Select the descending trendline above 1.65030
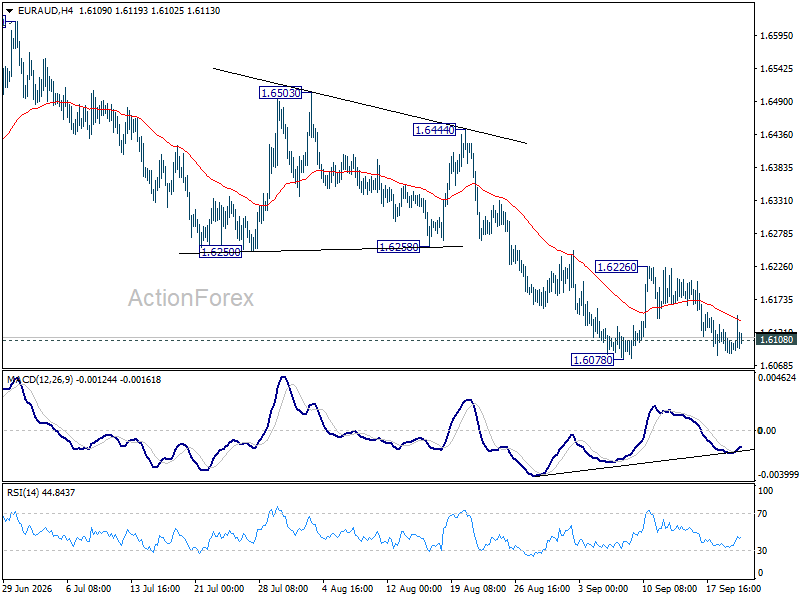 click(369, 106)
